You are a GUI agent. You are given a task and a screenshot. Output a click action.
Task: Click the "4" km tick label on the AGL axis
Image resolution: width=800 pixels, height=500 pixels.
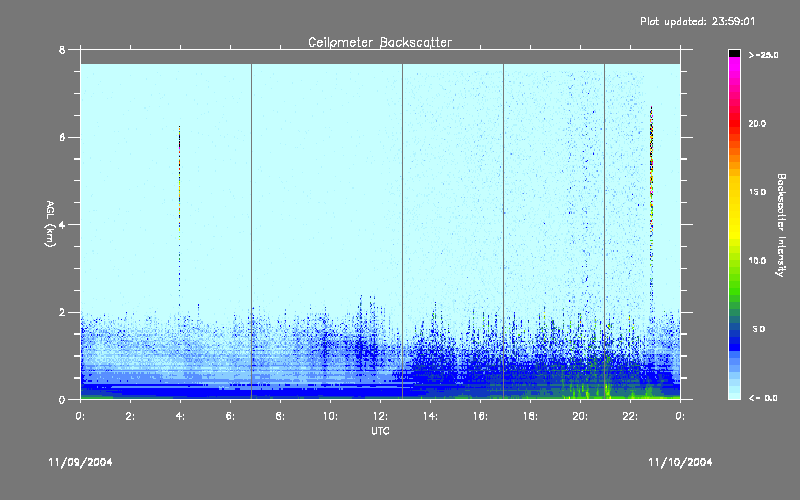pyautogui.click(x=62, y=224)
